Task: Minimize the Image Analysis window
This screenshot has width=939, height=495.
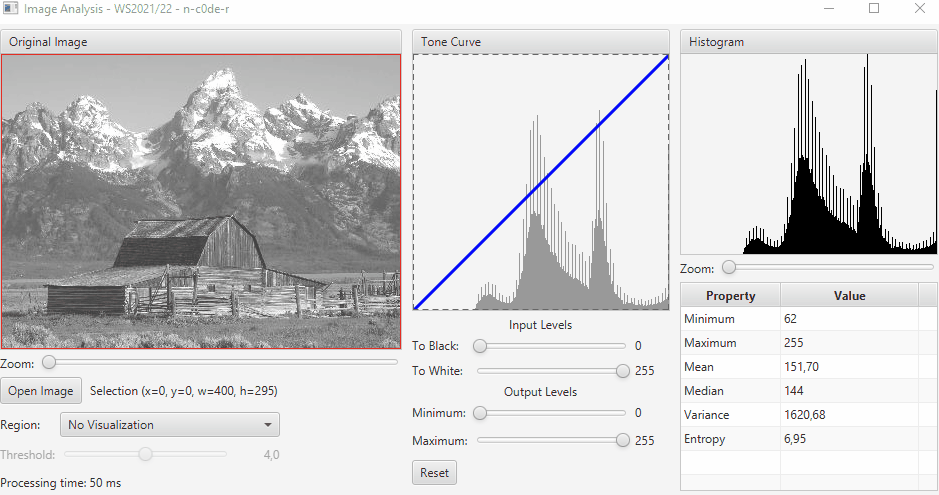Action: click(829, 8)
